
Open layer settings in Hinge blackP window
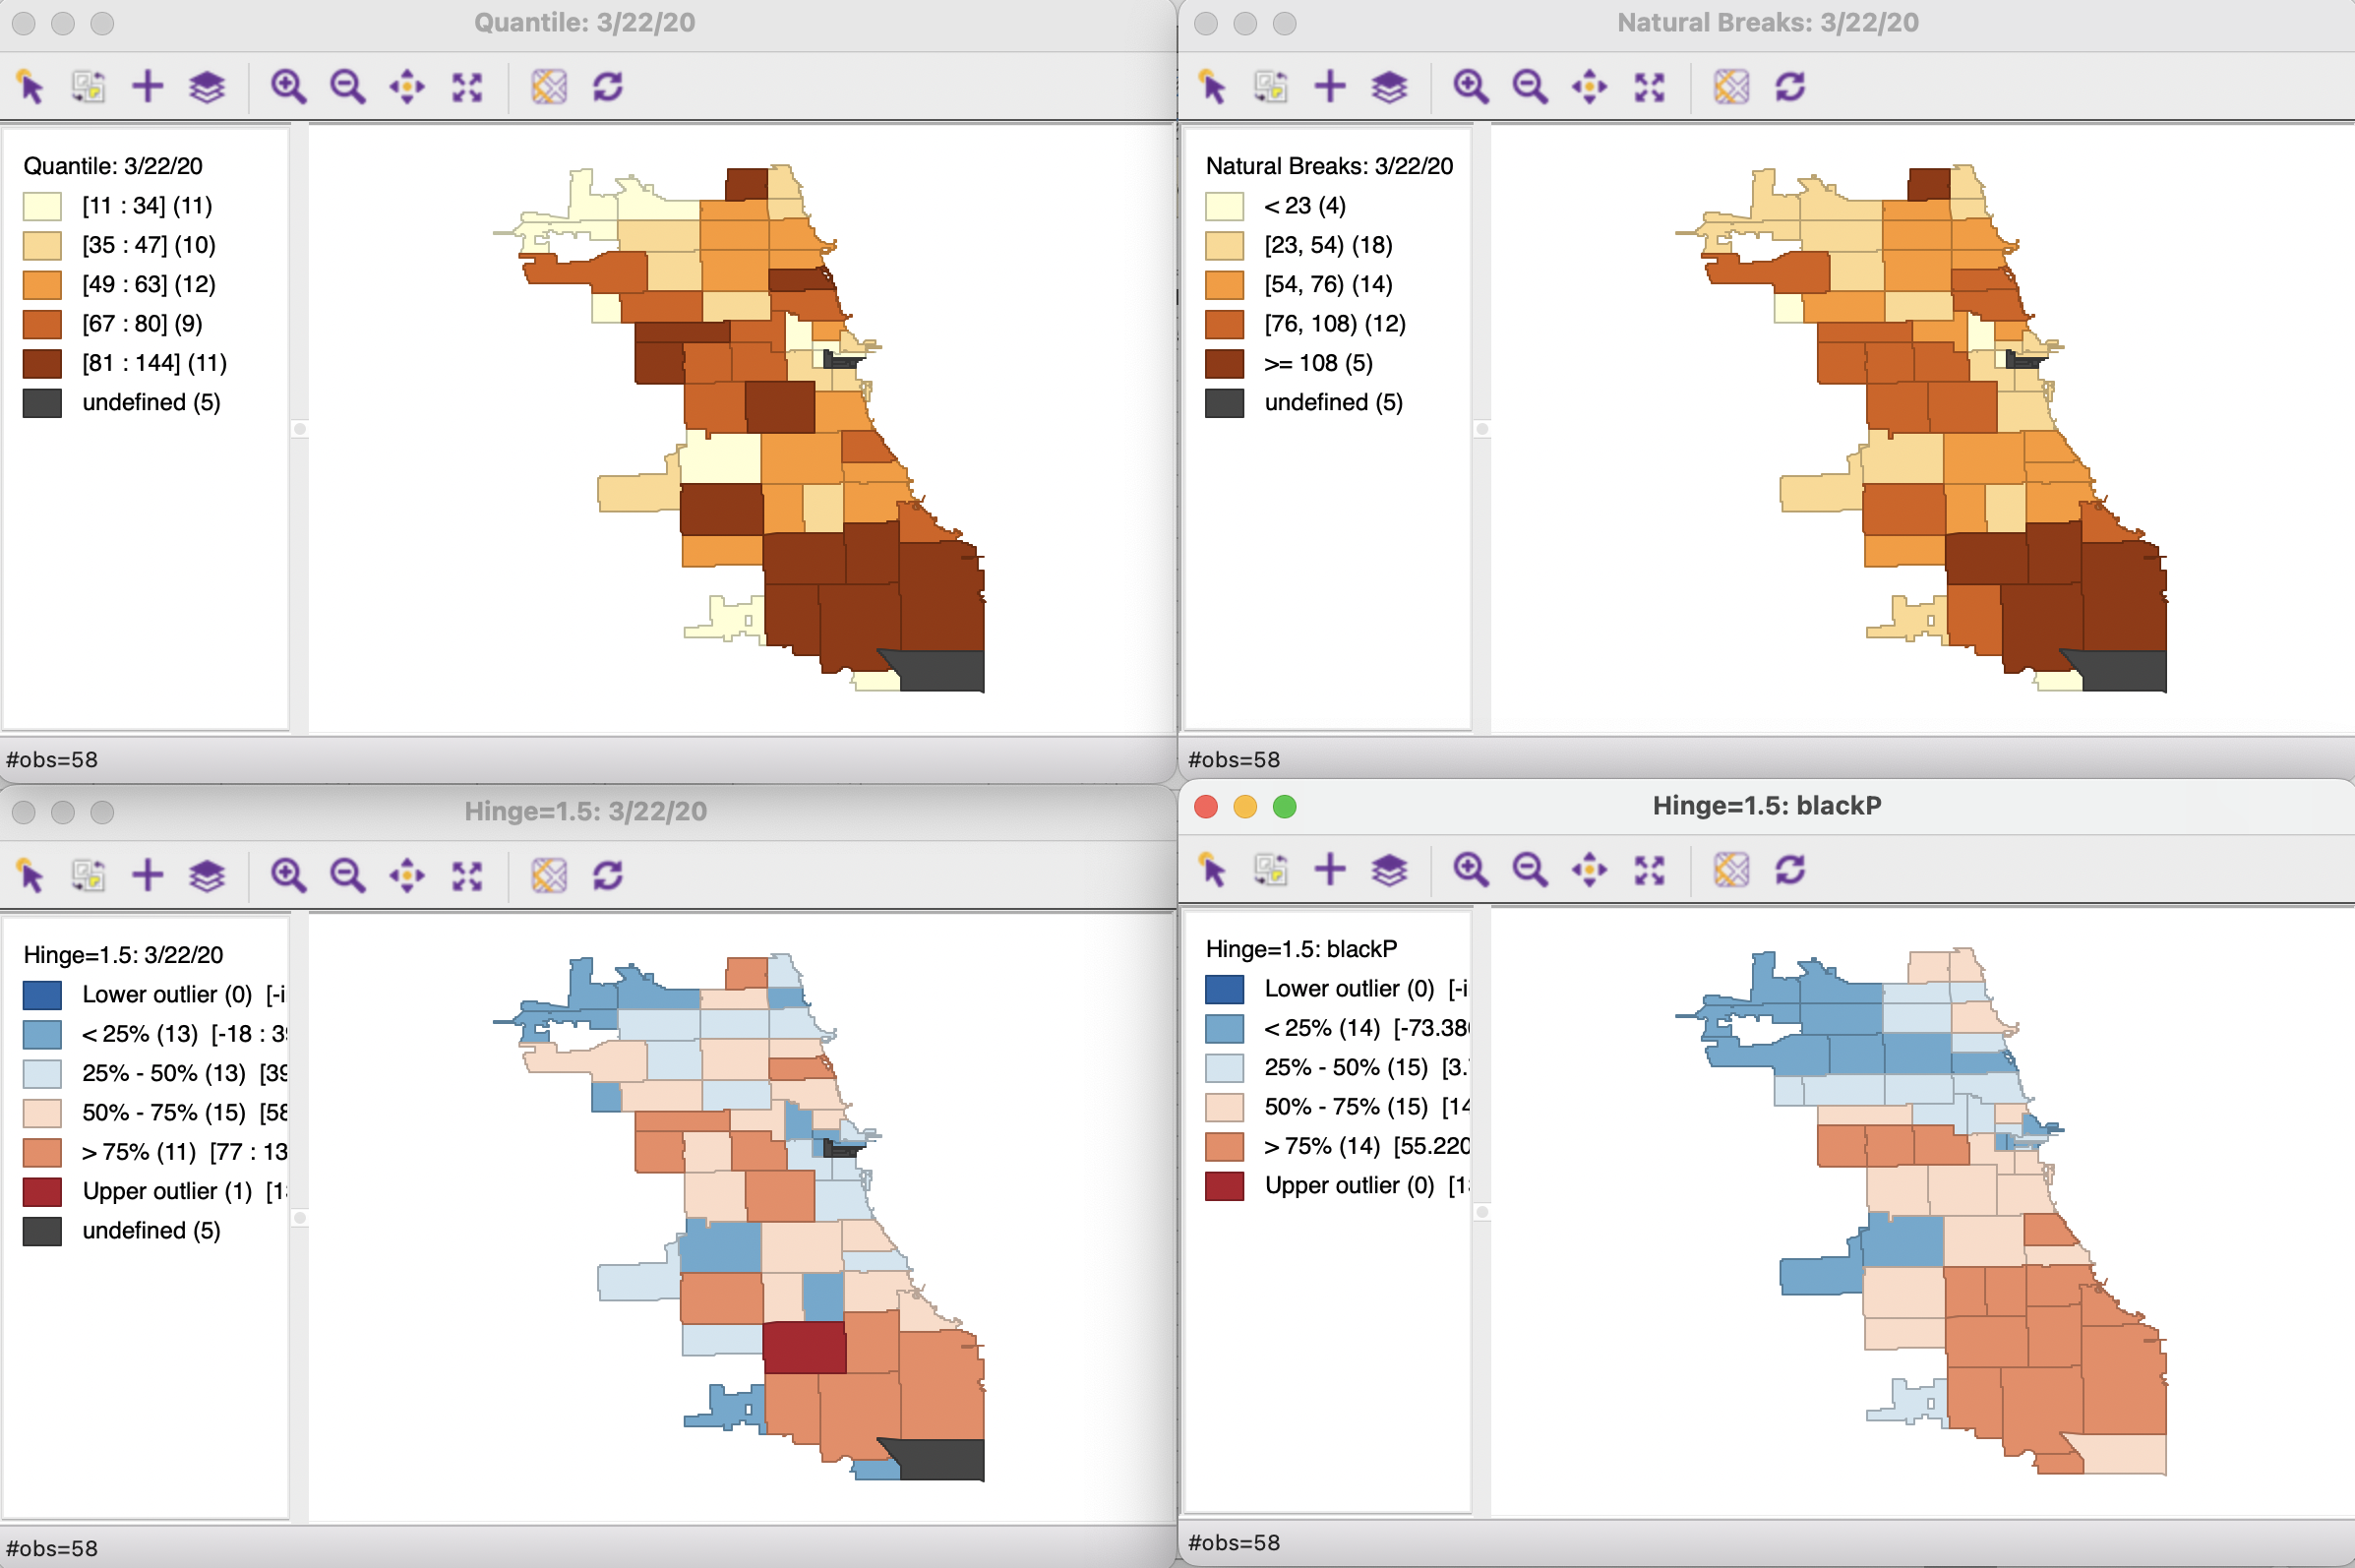1389,870
